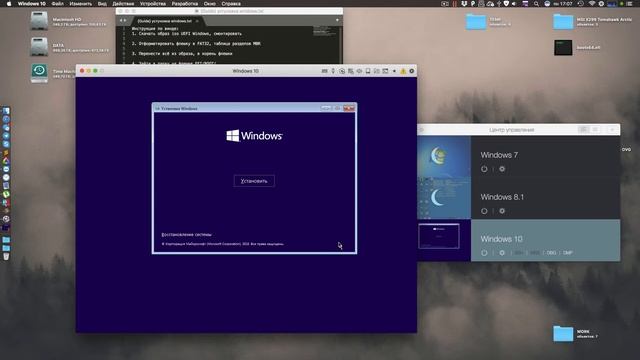Click the yellow warning triangle in VM toolbar
The height and width of the screenshot is (360, 640).
point(403,71)
